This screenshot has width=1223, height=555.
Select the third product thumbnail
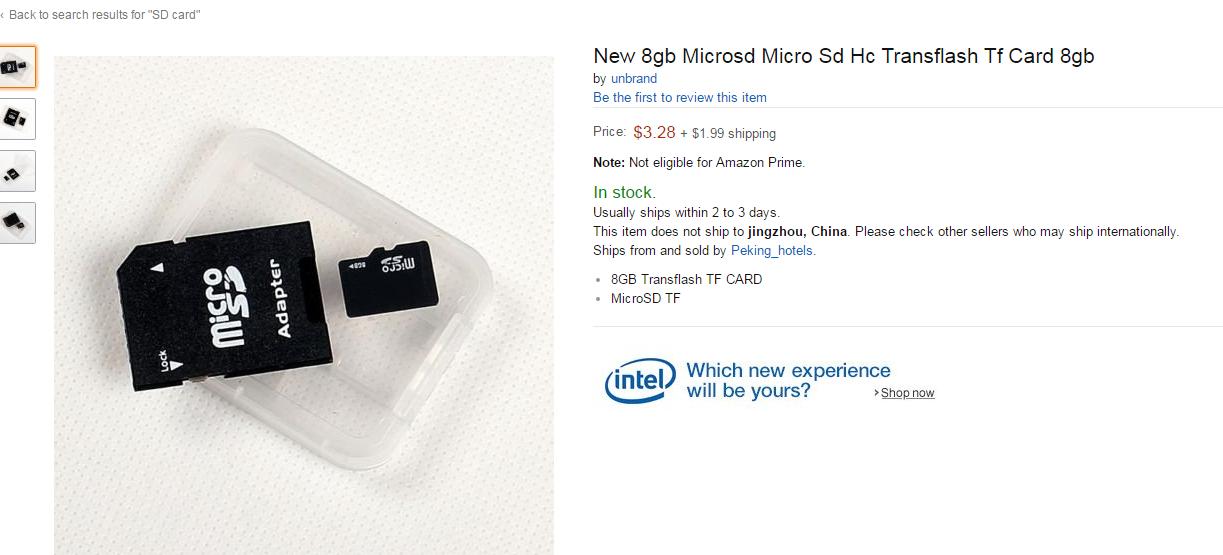pos(17,171)
